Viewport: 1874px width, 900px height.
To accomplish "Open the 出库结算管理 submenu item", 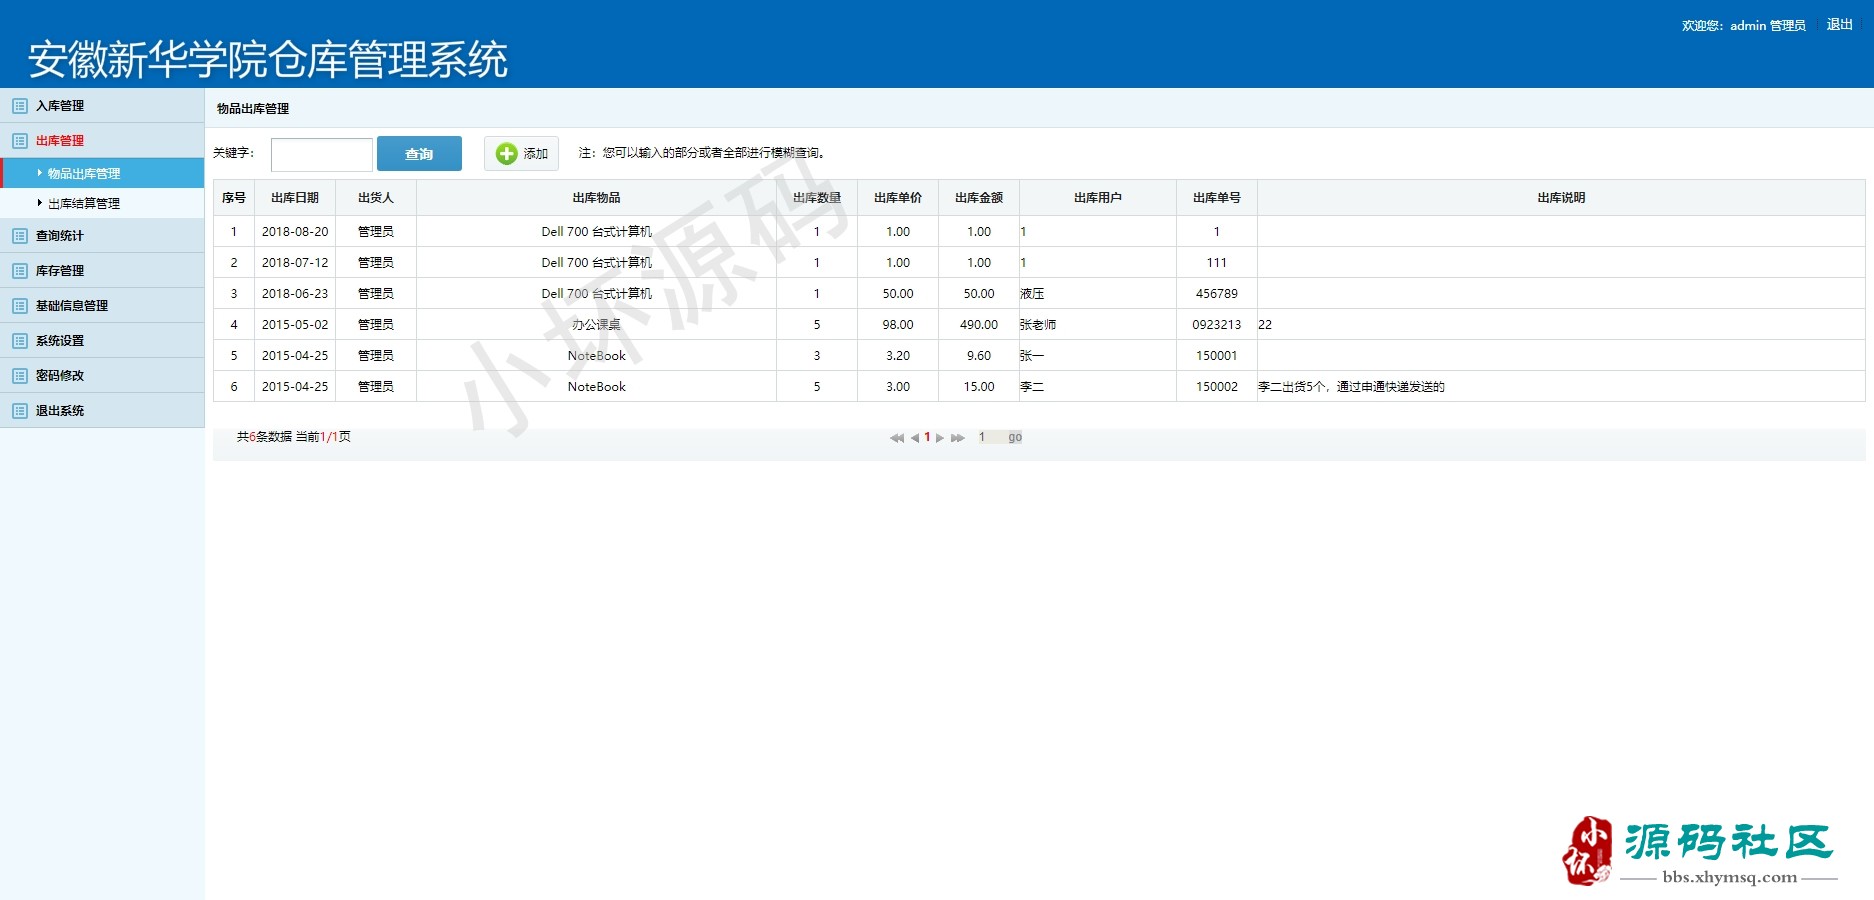I will 84,204.
